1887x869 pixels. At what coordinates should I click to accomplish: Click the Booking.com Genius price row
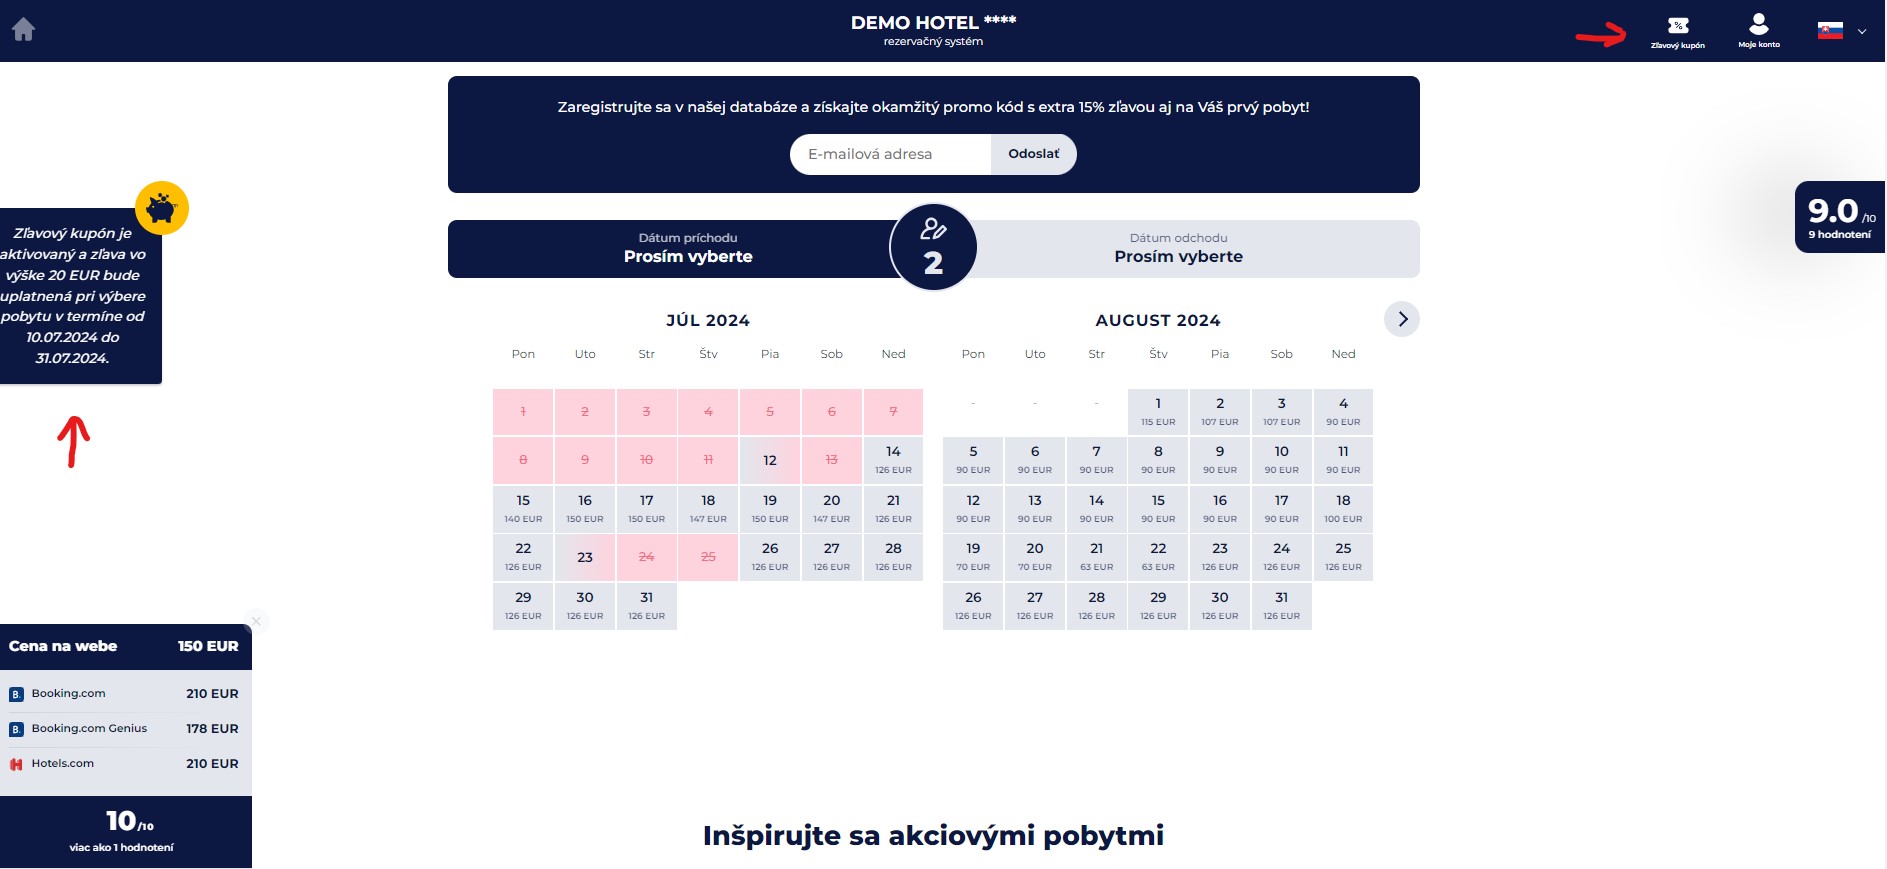coord(125,729)
